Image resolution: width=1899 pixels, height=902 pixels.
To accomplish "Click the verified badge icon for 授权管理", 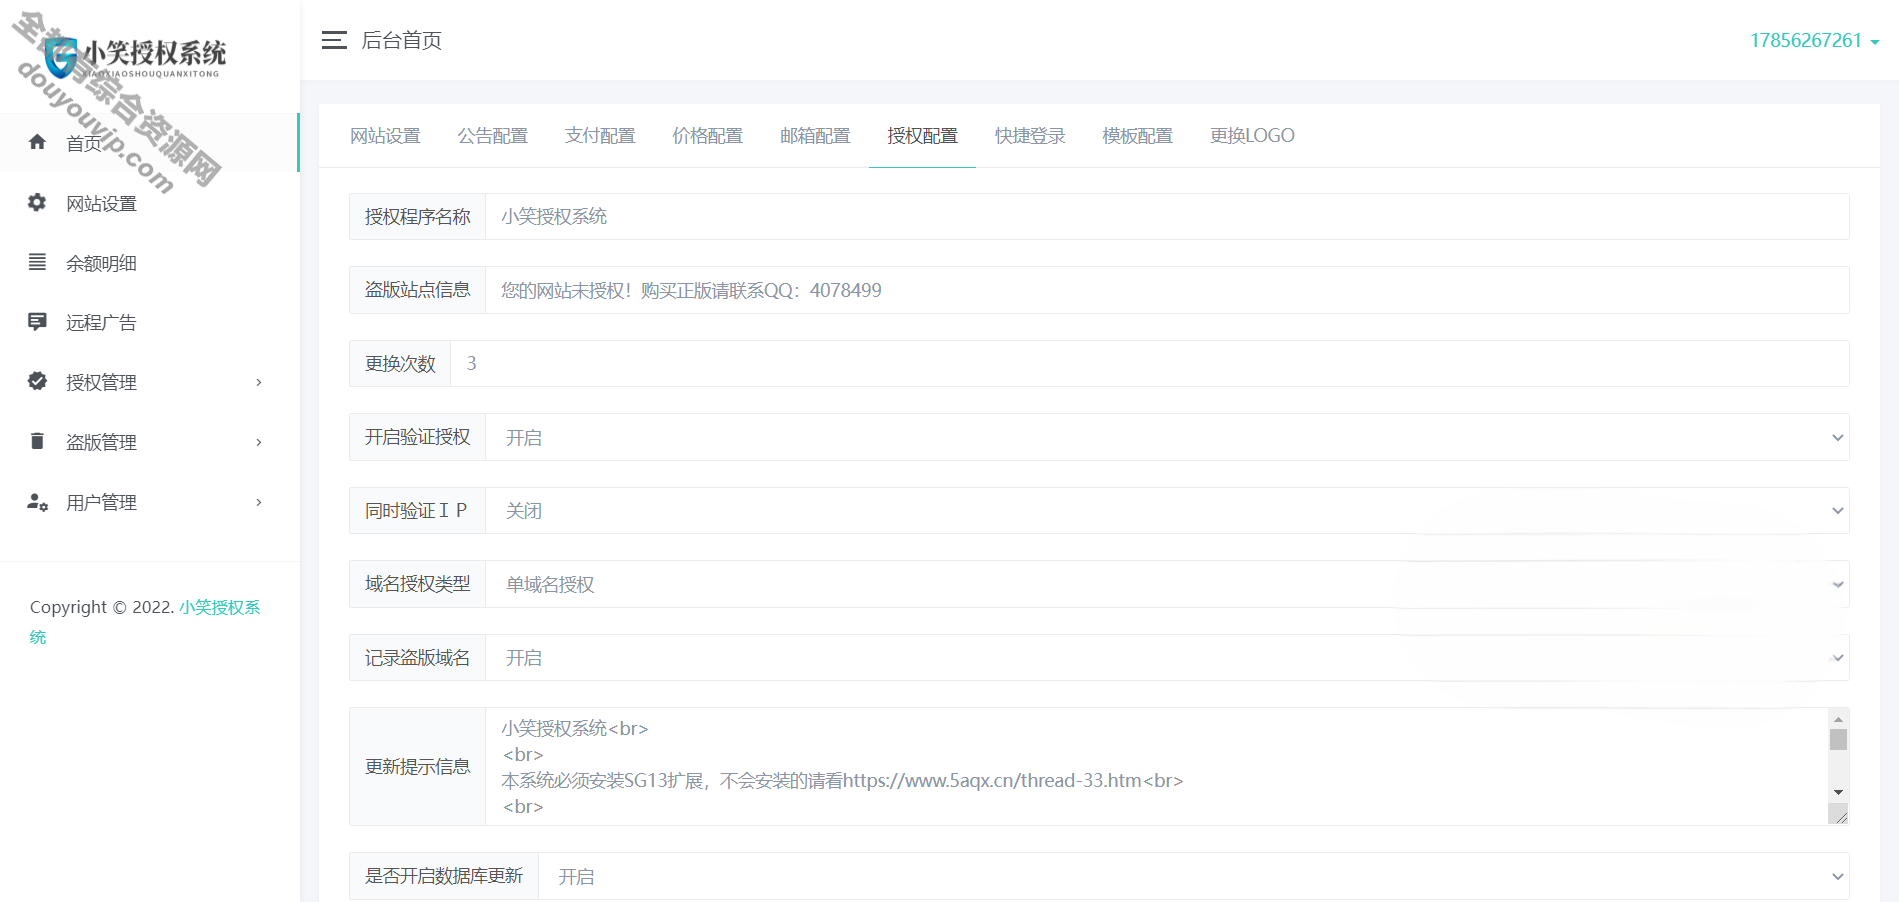I will 37,381.
